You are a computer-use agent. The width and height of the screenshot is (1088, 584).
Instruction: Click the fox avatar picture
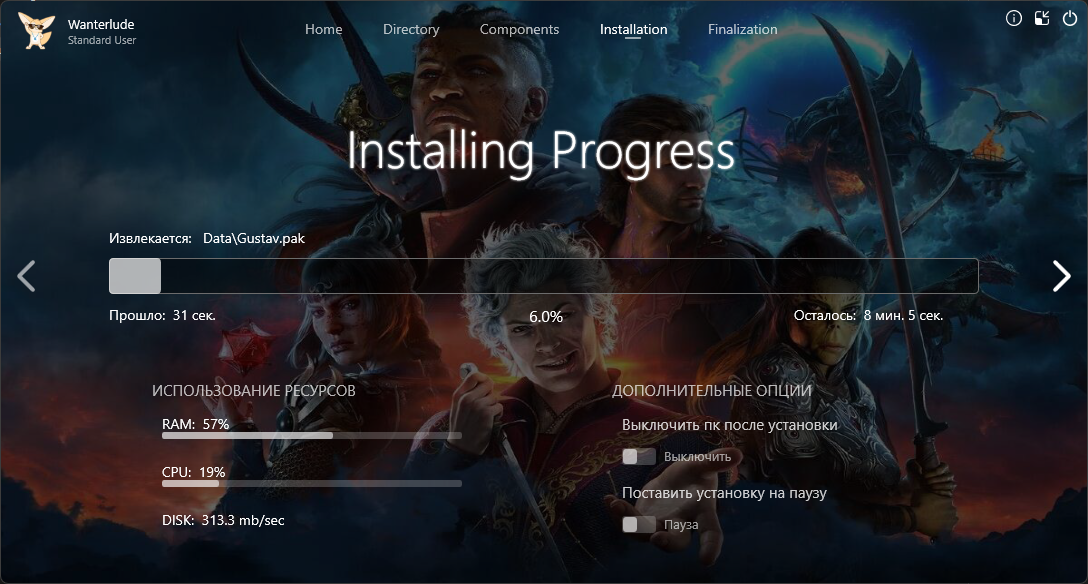click(38, 30)
